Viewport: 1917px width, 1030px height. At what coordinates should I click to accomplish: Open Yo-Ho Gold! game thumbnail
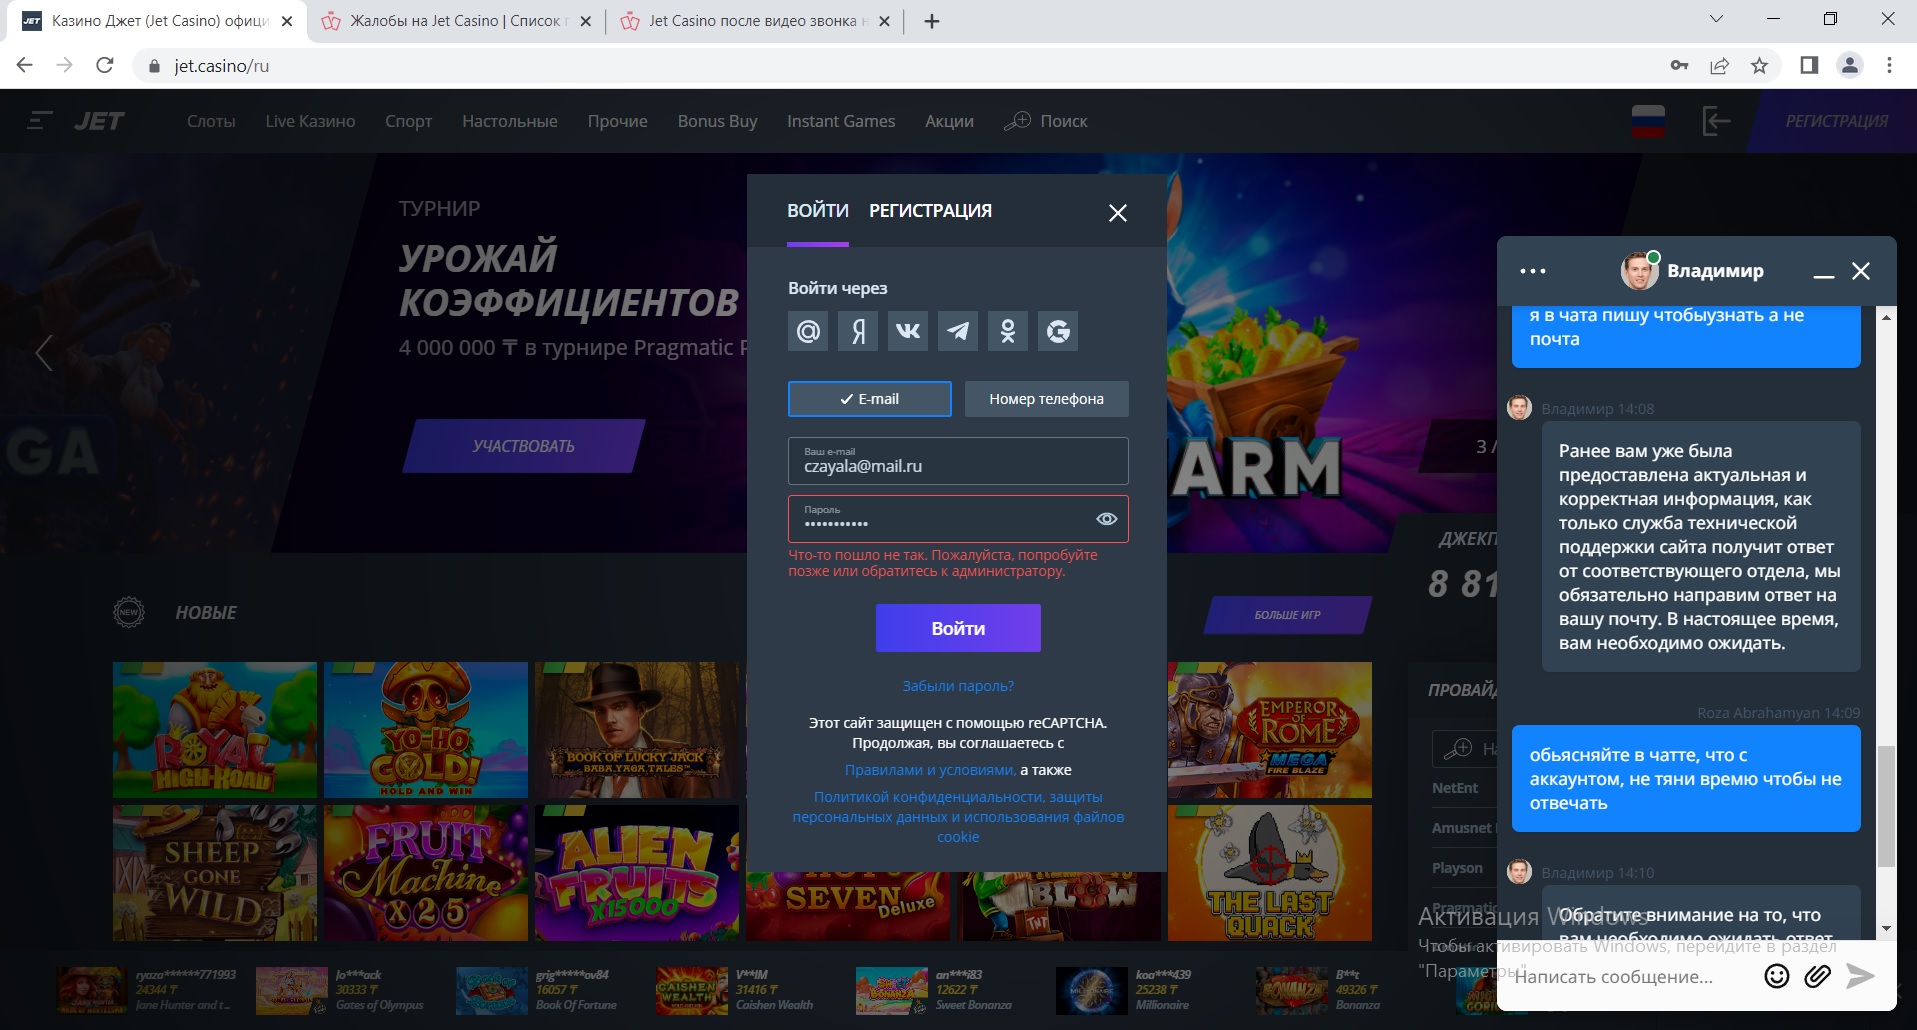pos(426,730)
